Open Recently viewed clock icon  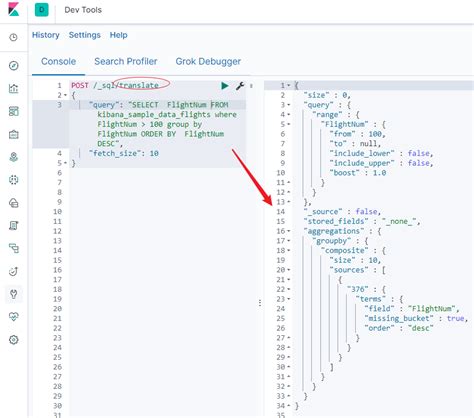pyautogui.click(x=13, y=37)
